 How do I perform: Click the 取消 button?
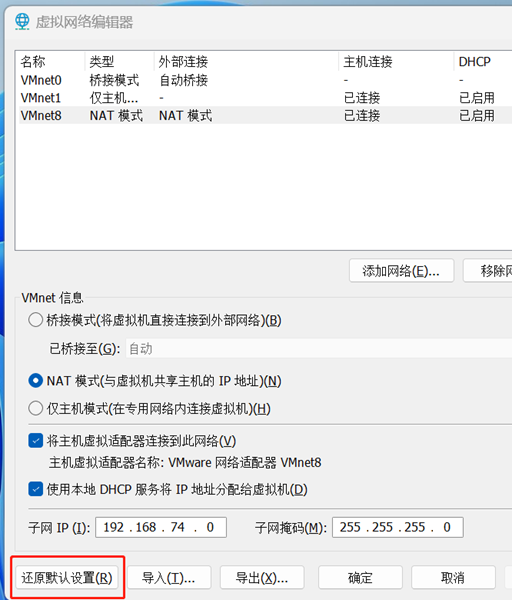point(453,577)
